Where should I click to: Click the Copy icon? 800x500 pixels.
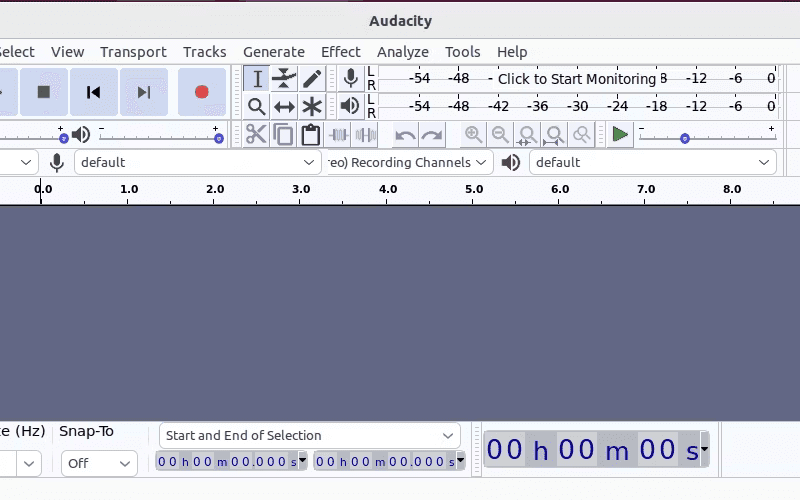point(283,135)
